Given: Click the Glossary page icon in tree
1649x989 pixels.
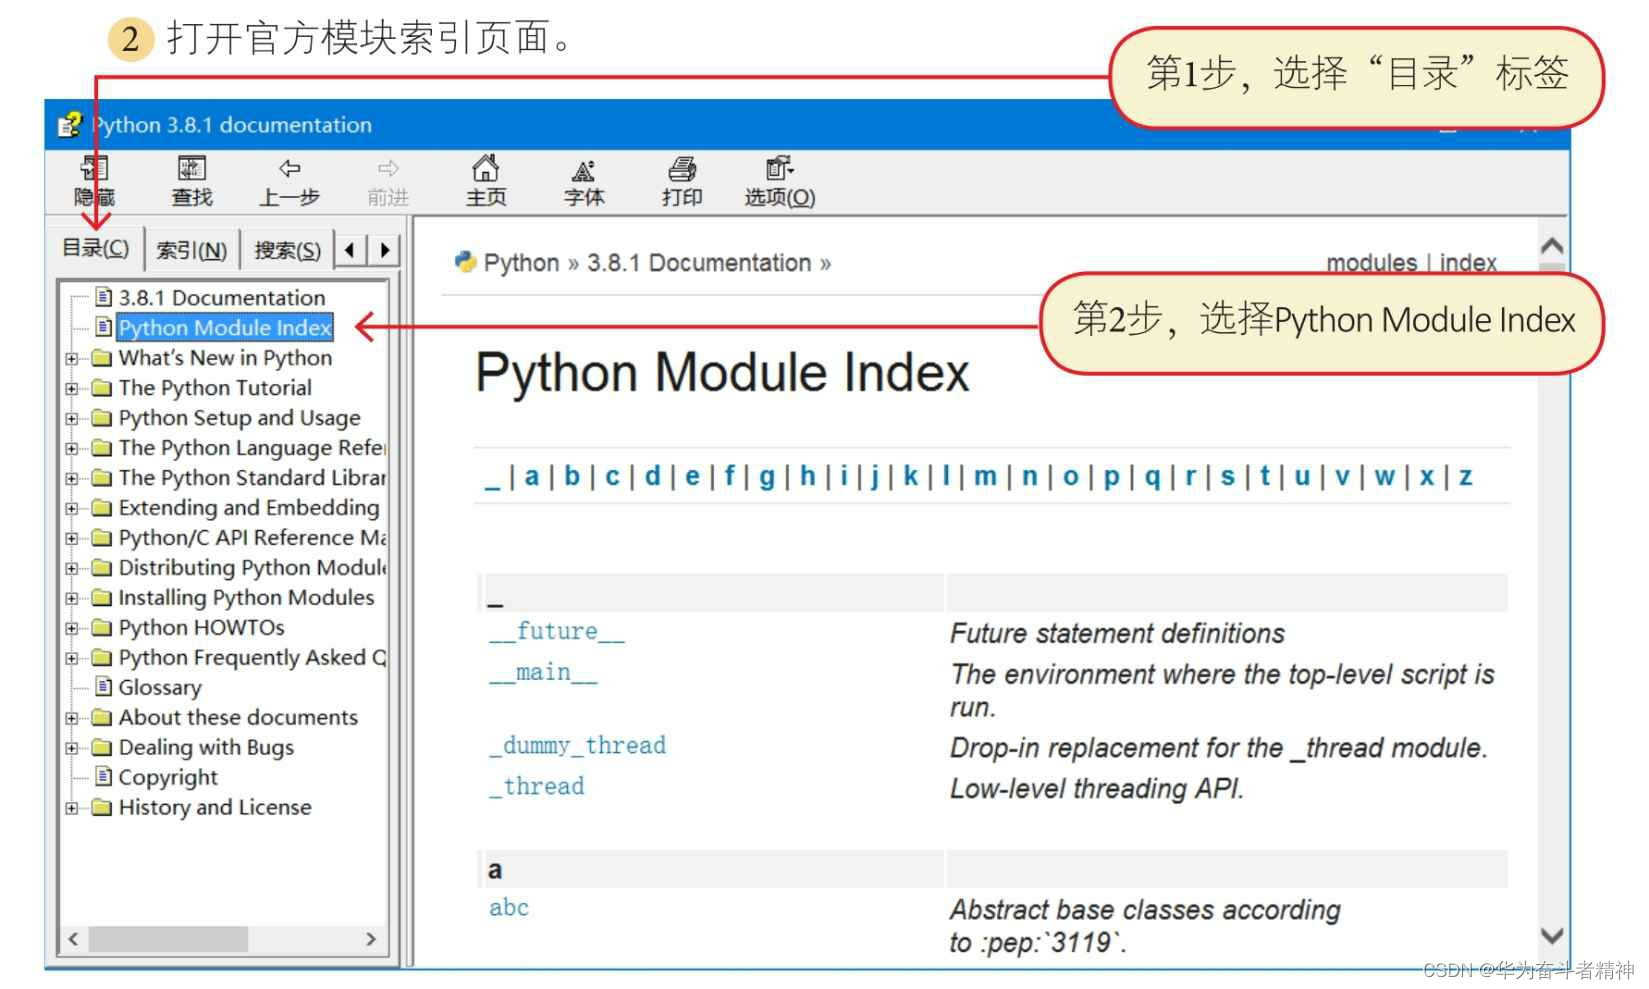Looking at the screenshot, I should click(103, 686).
